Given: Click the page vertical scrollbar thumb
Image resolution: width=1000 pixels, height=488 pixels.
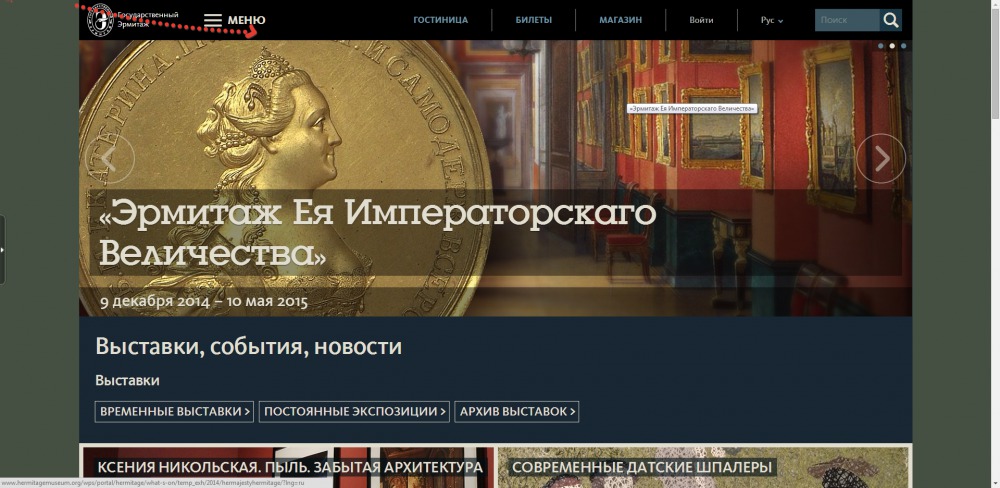Looking at the screenshot, I should click(995, 63).
